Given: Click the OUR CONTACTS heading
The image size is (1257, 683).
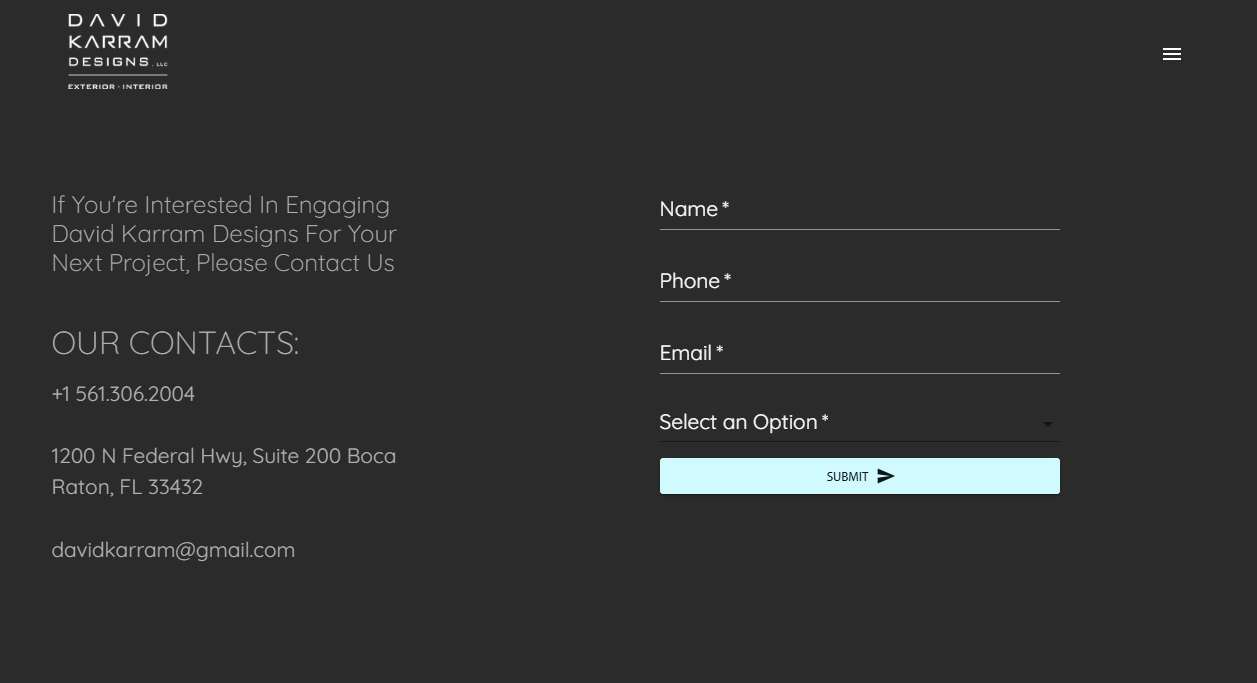Looking at the screenshot, I should click(175, 343).
